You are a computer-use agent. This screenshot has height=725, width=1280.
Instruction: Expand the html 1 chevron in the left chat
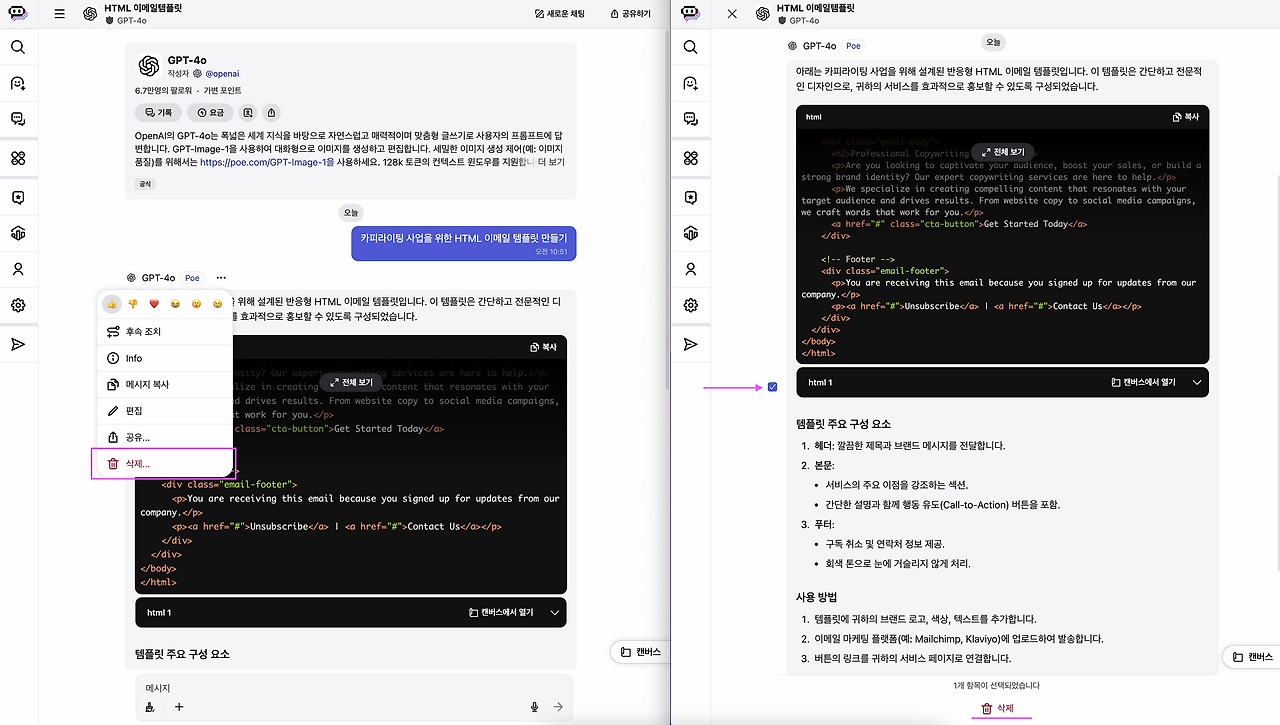pos(555,613)
